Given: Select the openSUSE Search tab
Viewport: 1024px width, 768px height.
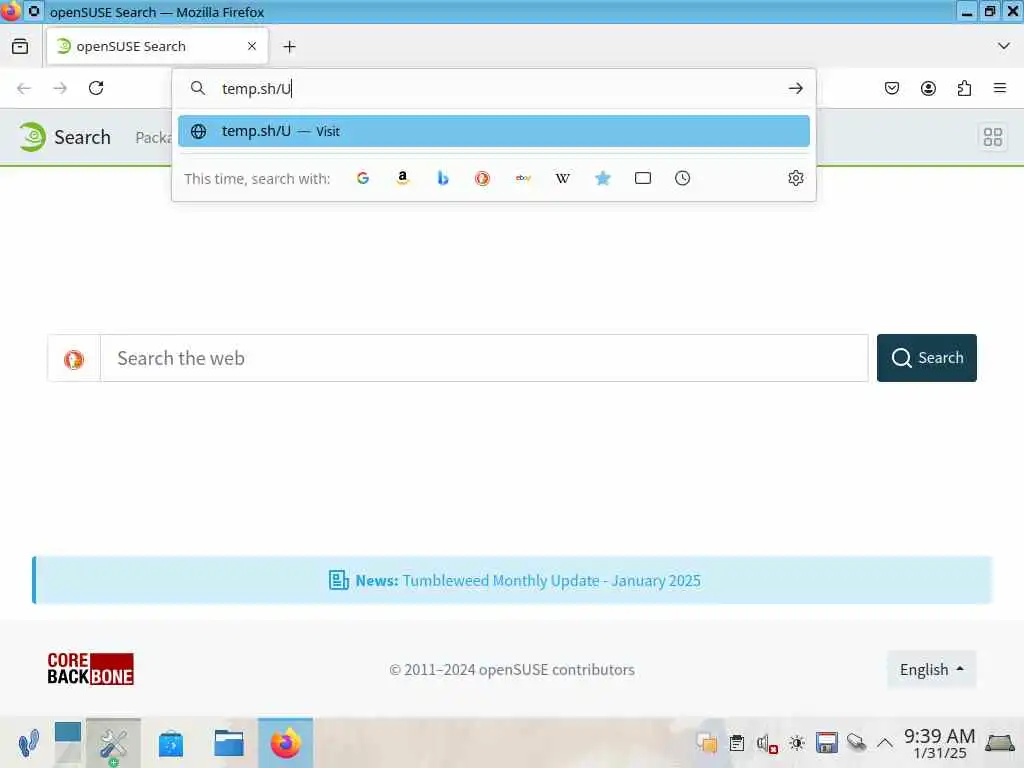Looking at the screenshot, I should click(157, 46).
